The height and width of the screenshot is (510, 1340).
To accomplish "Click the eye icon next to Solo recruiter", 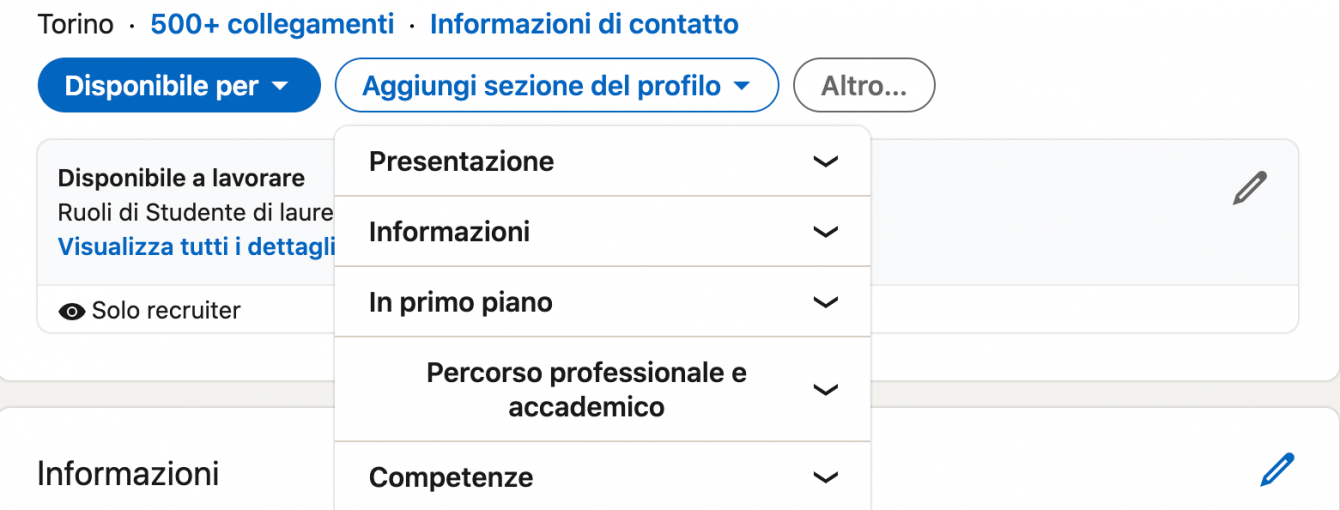I will pos(72,312).
